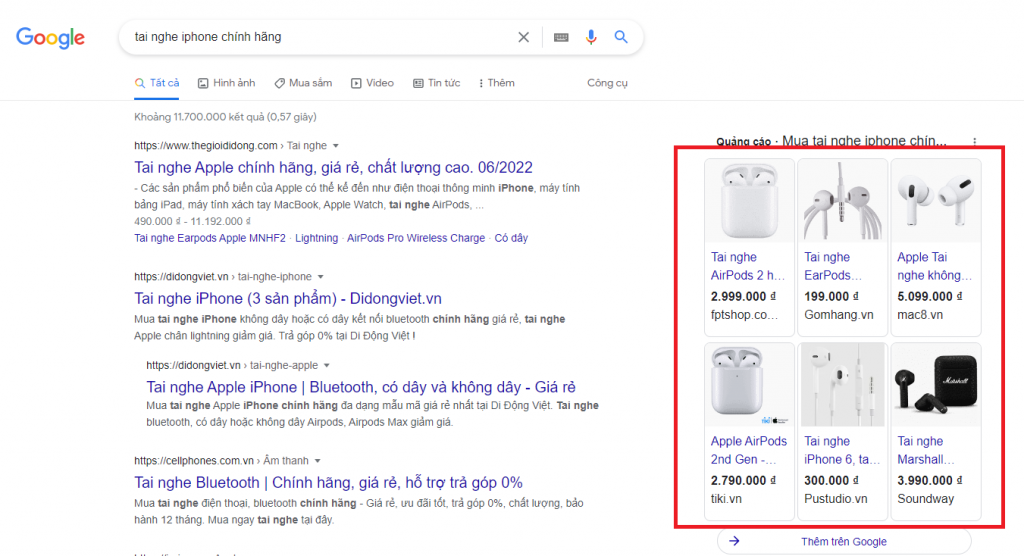The height and width of the screenshot is (556, 1024).
Task: Click the Công cụ tools button
Action: pos(607,83)
